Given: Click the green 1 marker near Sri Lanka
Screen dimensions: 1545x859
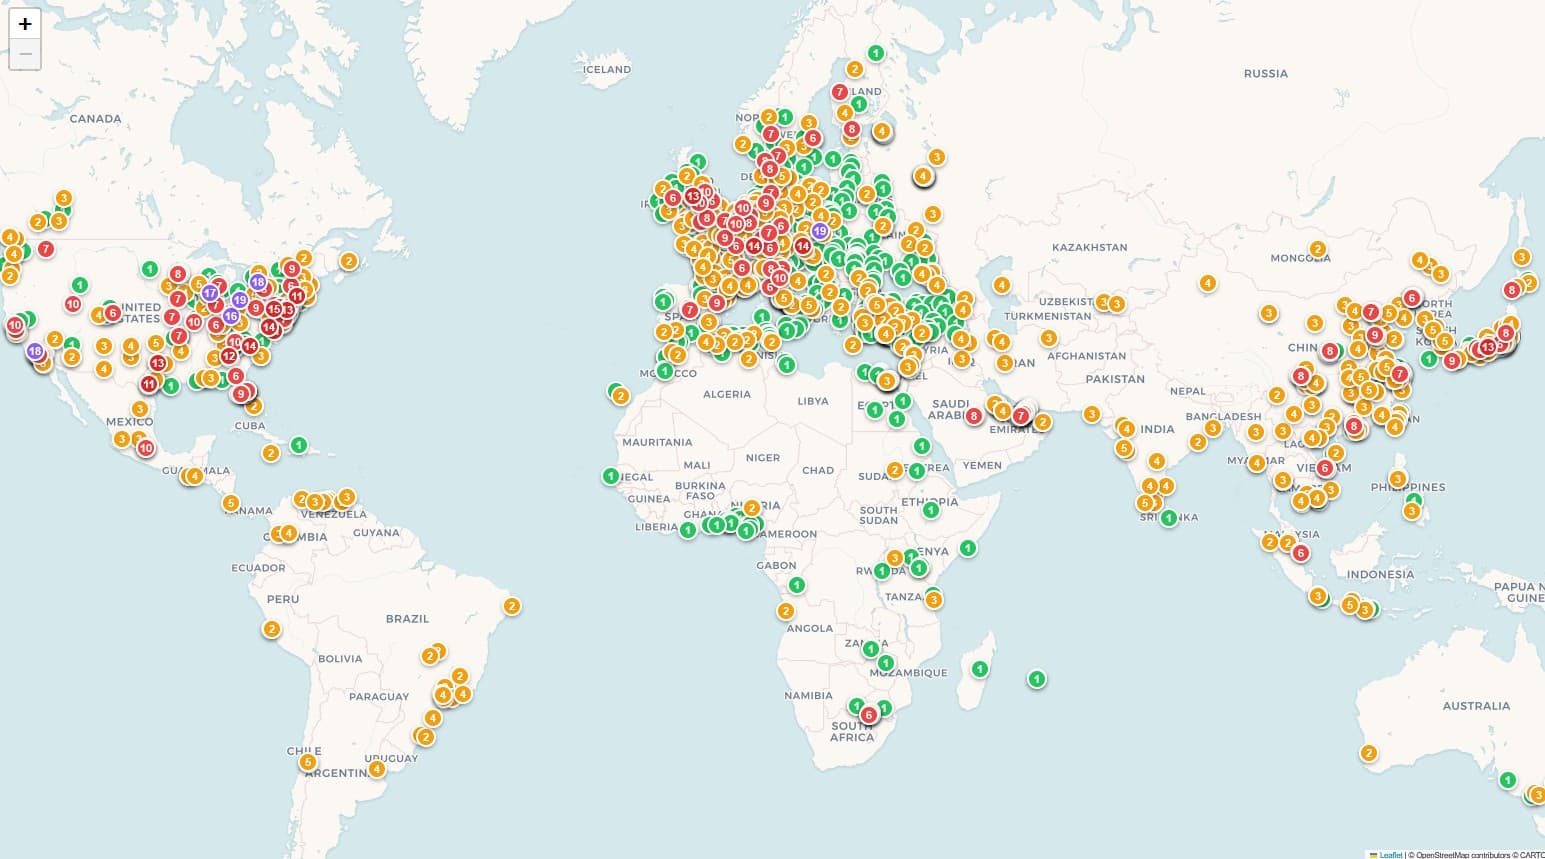Looking at the screenshot, I should [1169, 517].
